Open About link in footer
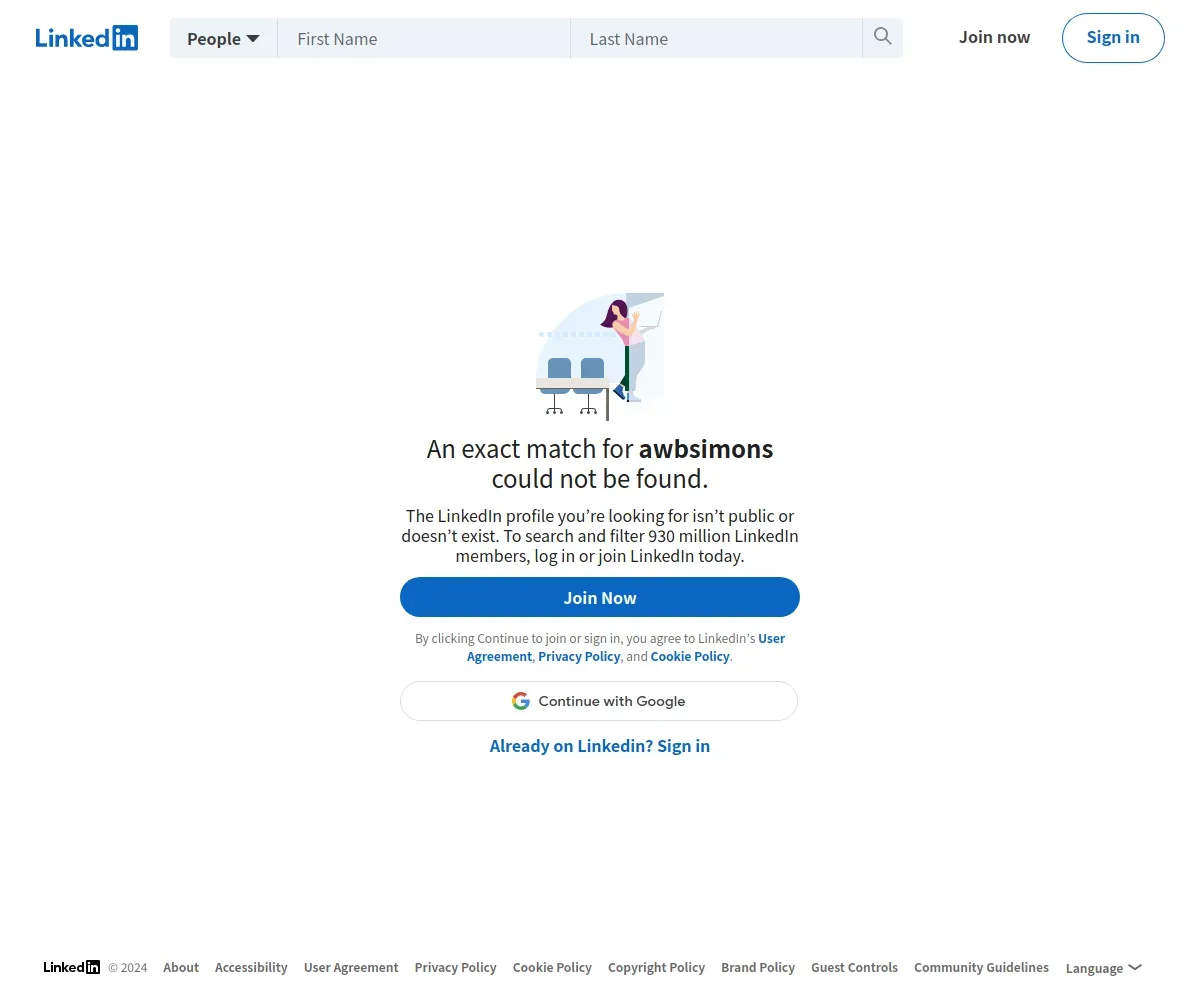This screenshot has height=1000, width=1200. [x=181, y=967]
